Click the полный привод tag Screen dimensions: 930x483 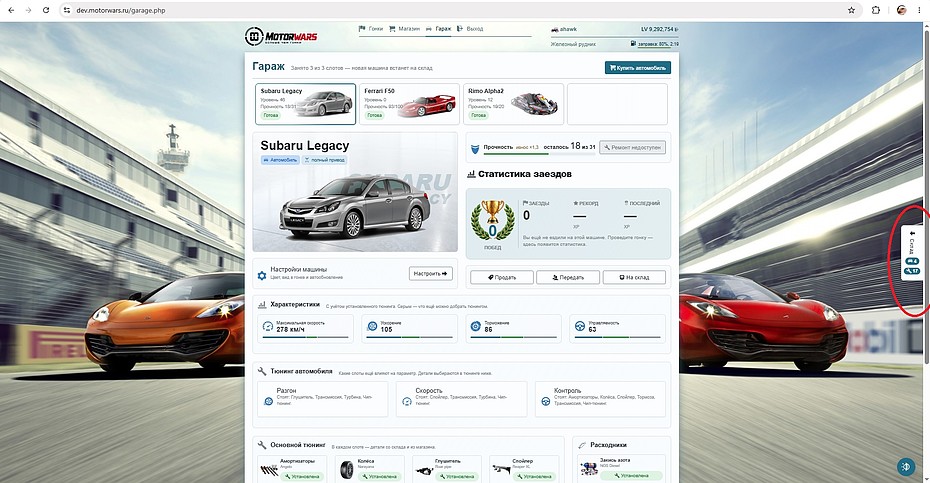click(x=324, y=160)
